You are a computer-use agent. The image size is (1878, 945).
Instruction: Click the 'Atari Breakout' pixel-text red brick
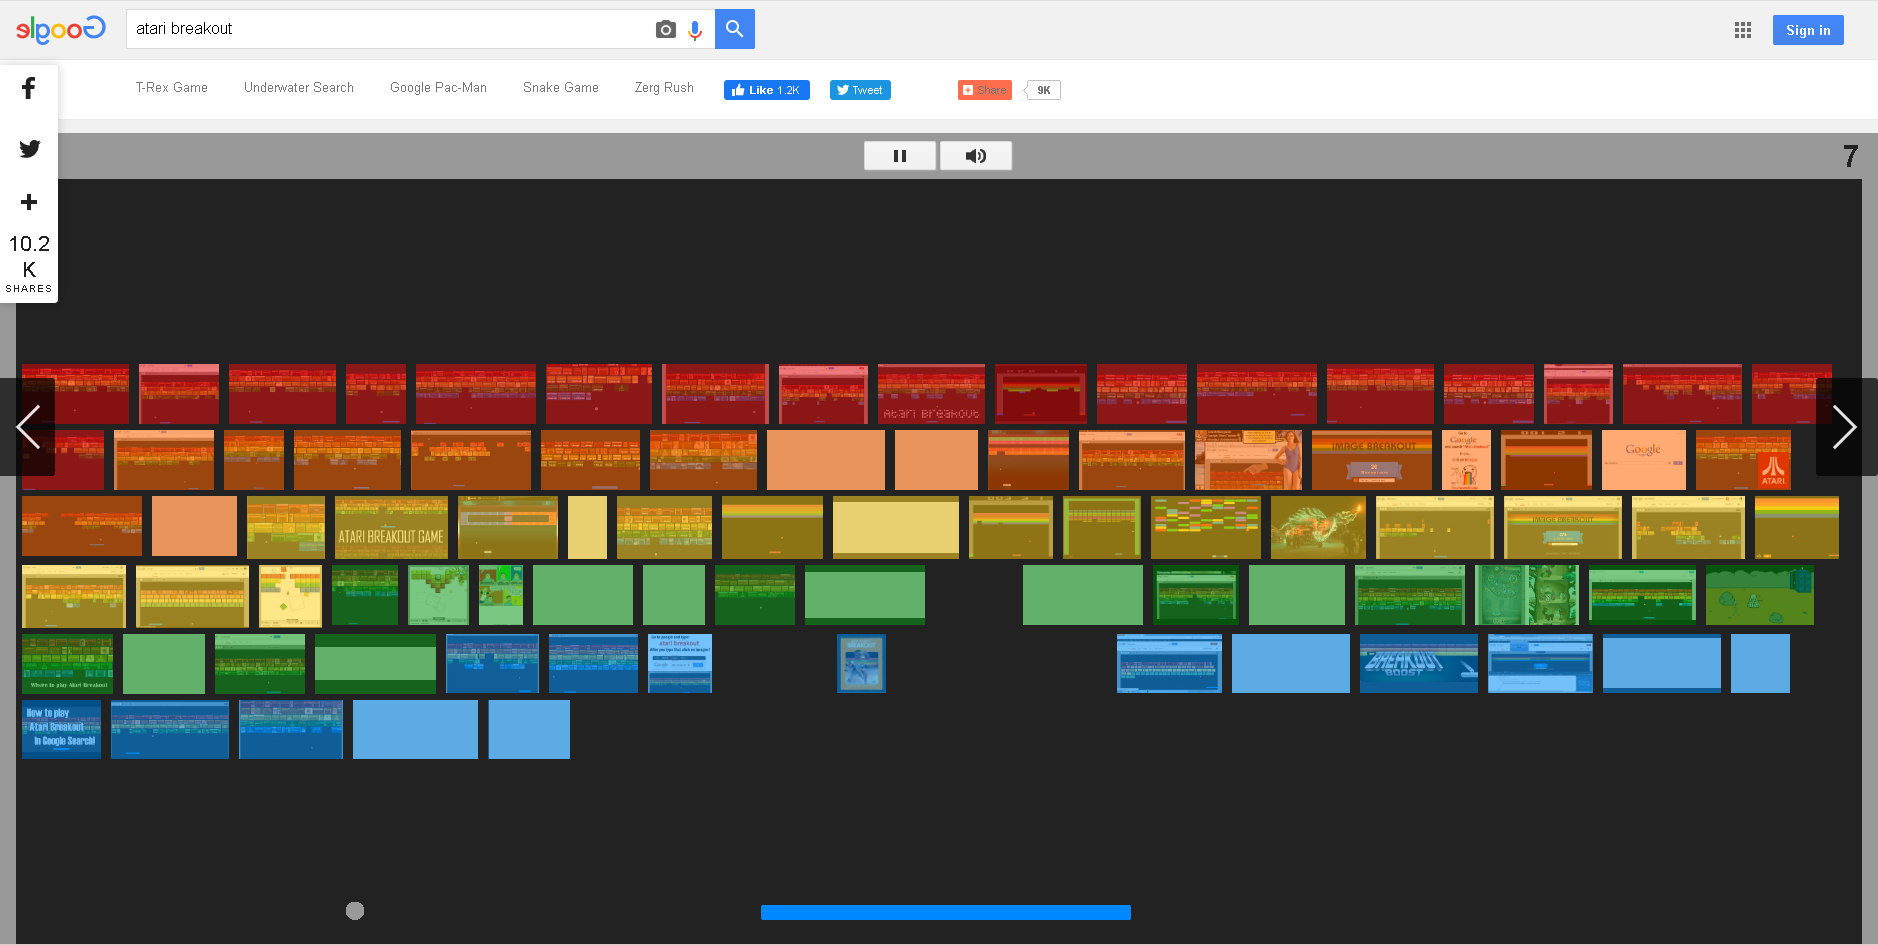[x=931, y=394]
